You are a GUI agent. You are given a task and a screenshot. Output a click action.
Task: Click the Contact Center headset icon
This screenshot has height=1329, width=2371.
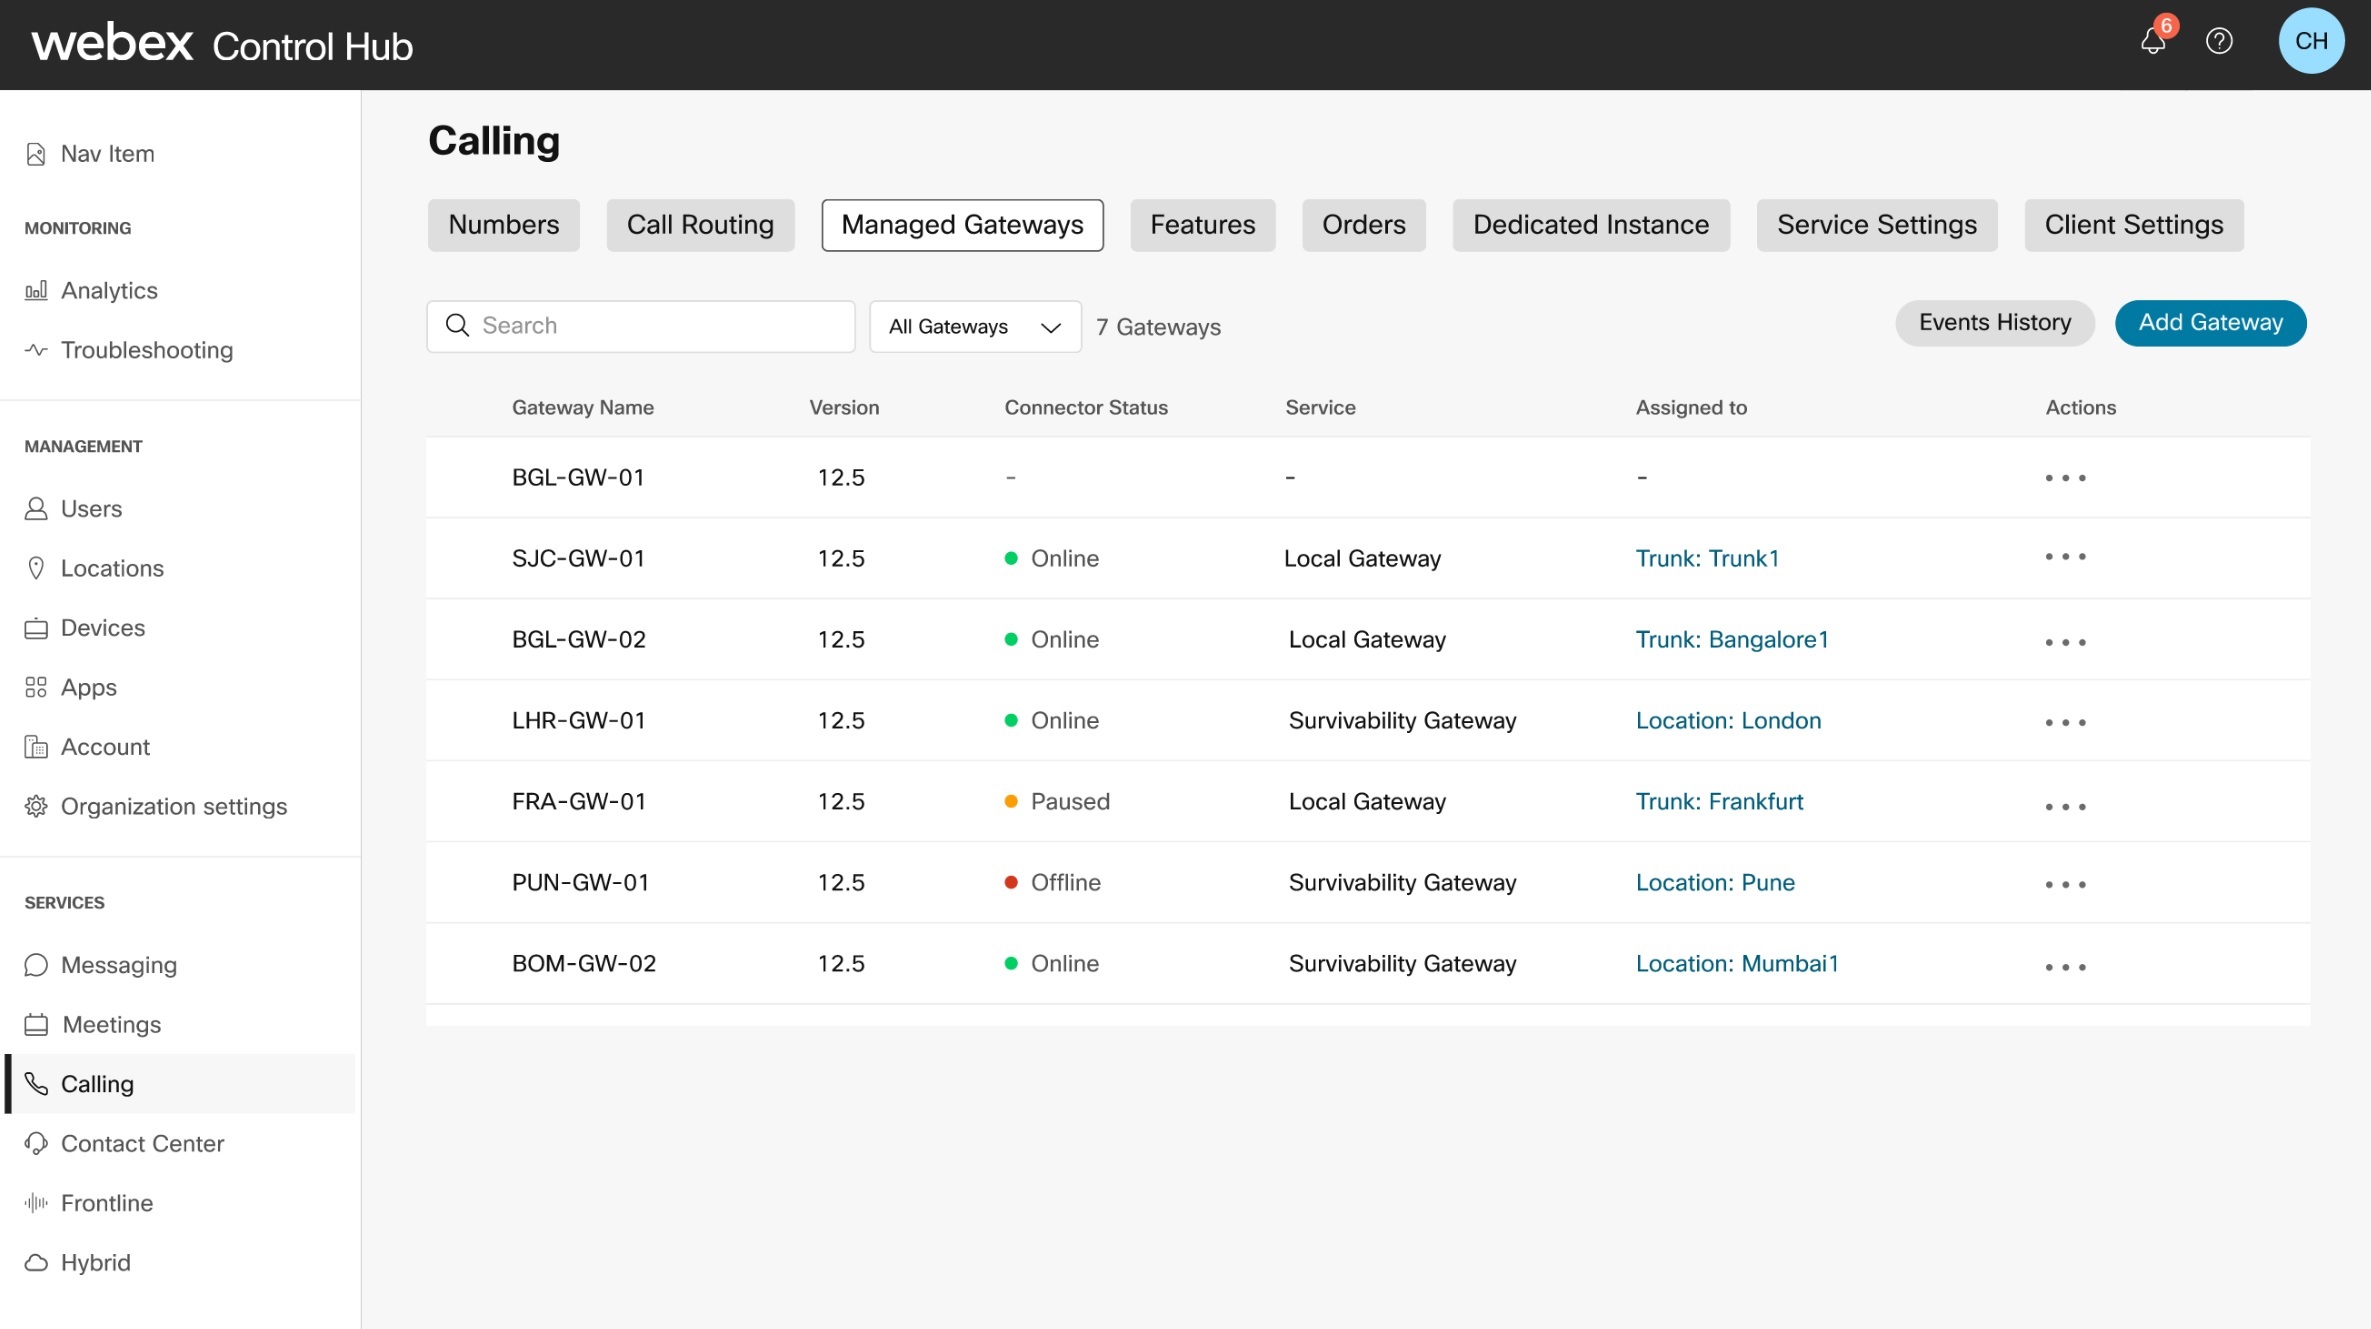(x=36, y=1143)
